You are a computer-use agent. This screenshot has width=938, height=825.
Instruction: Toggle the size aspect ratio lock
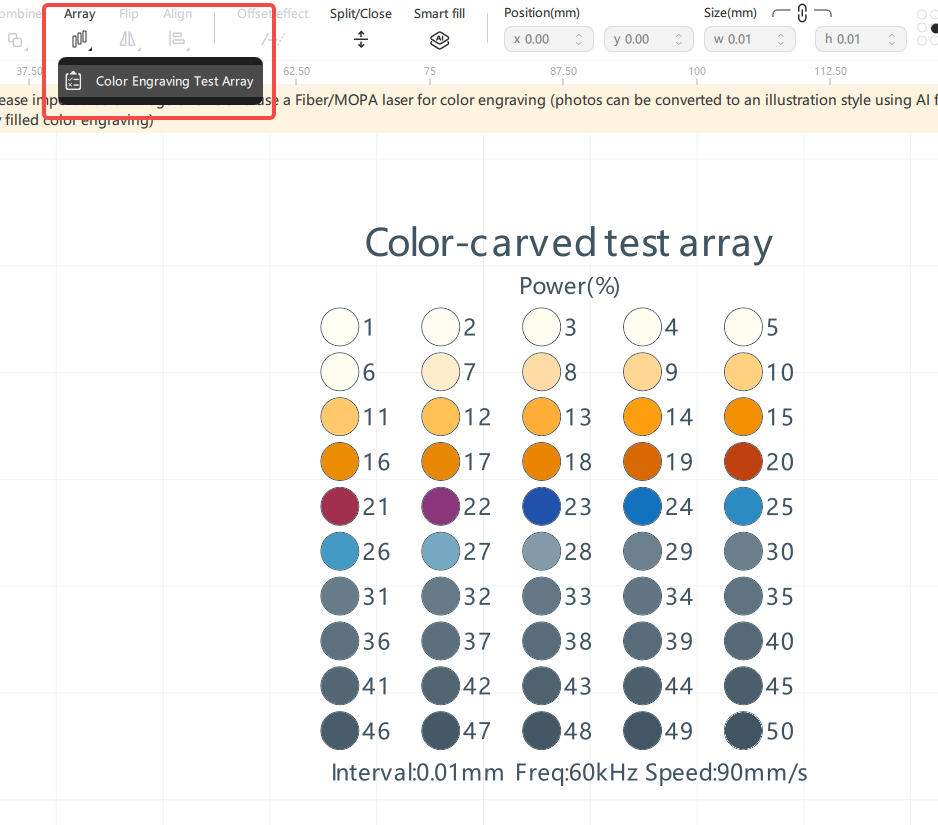[801, 15]
